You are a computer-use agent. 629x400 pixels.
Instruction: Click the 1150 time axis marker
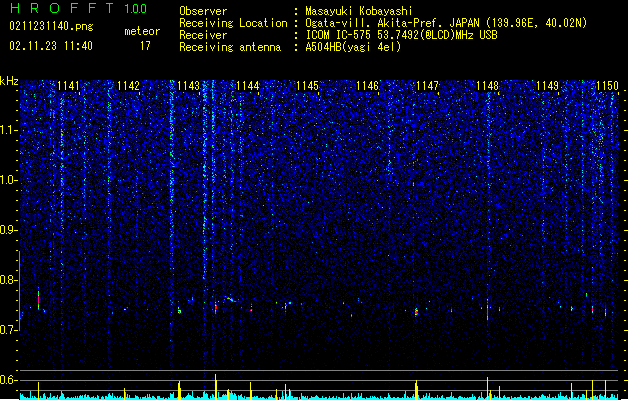607,86
